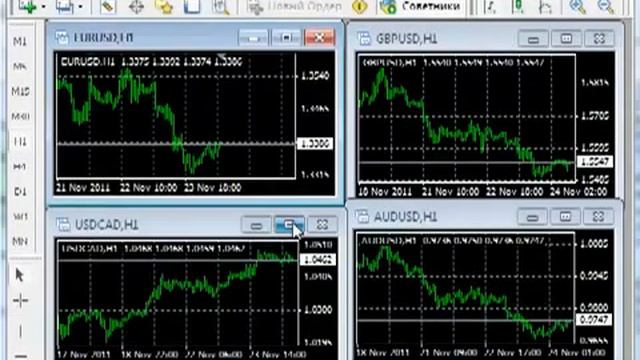Maximize the EURUSD,H1 chart window
640x360 pixels.
click(x=286, y=38)
